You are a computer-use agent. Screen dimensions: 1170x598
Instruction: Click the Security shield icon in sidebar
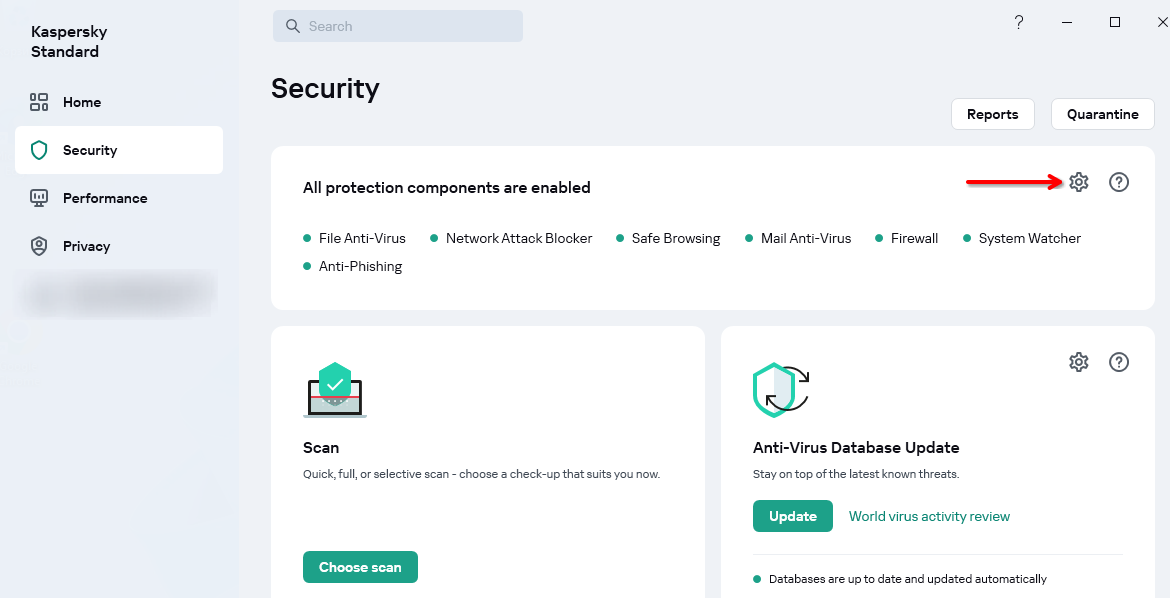[x=39, y=150]
